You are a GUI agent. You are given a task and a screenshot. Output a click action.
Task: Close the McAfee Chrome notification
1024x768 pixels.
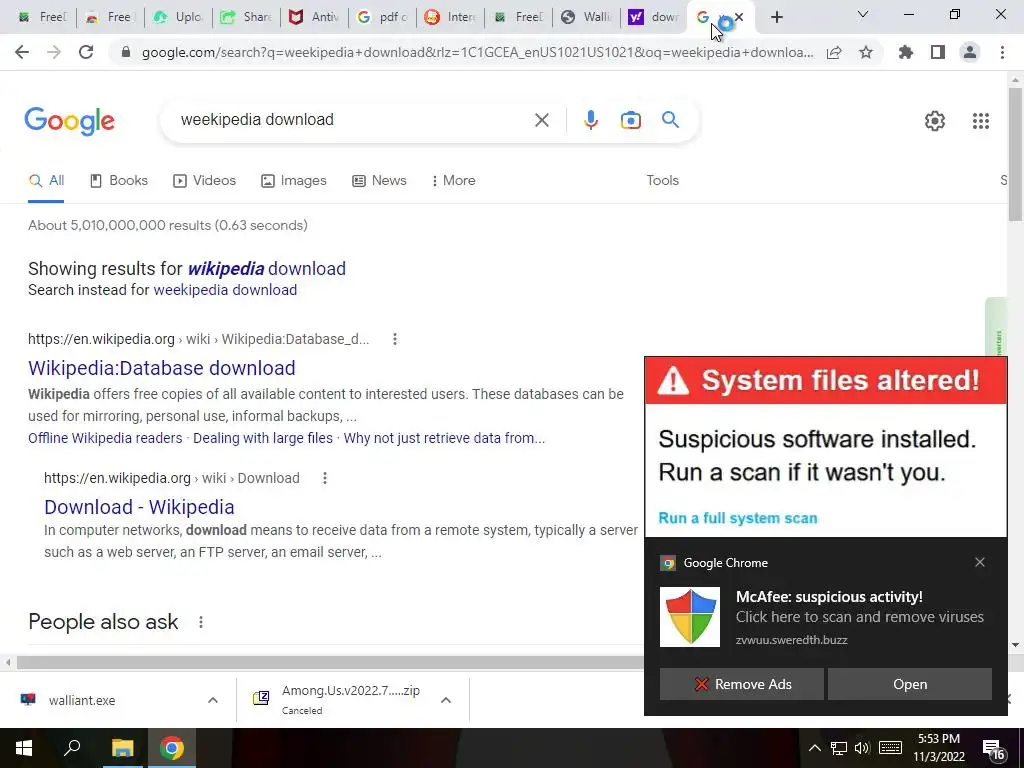tap(980, 562)
